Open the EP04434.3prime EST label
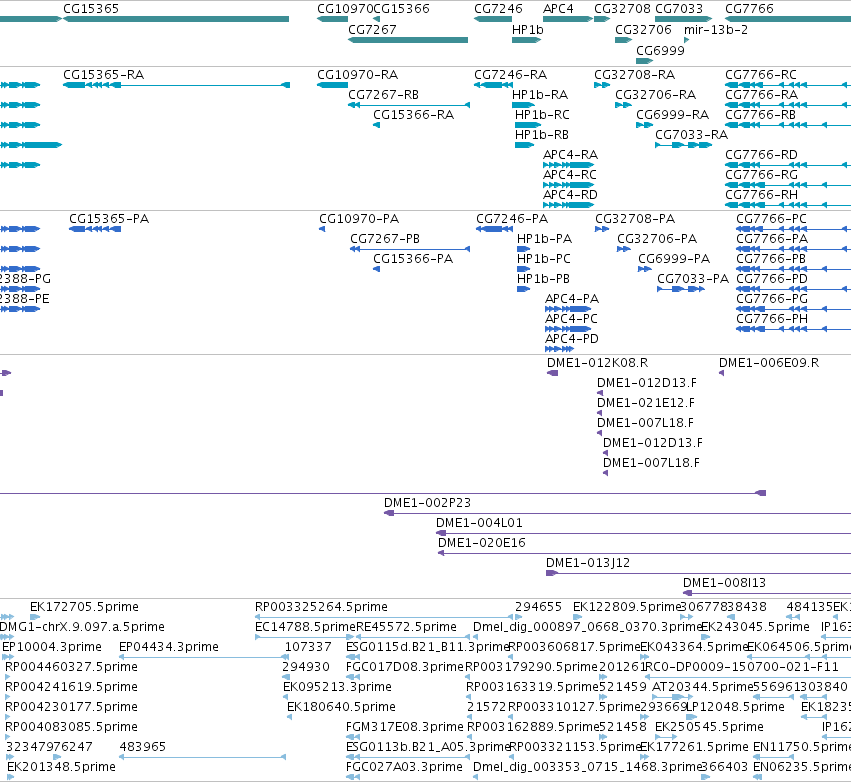 click(169, 647)
